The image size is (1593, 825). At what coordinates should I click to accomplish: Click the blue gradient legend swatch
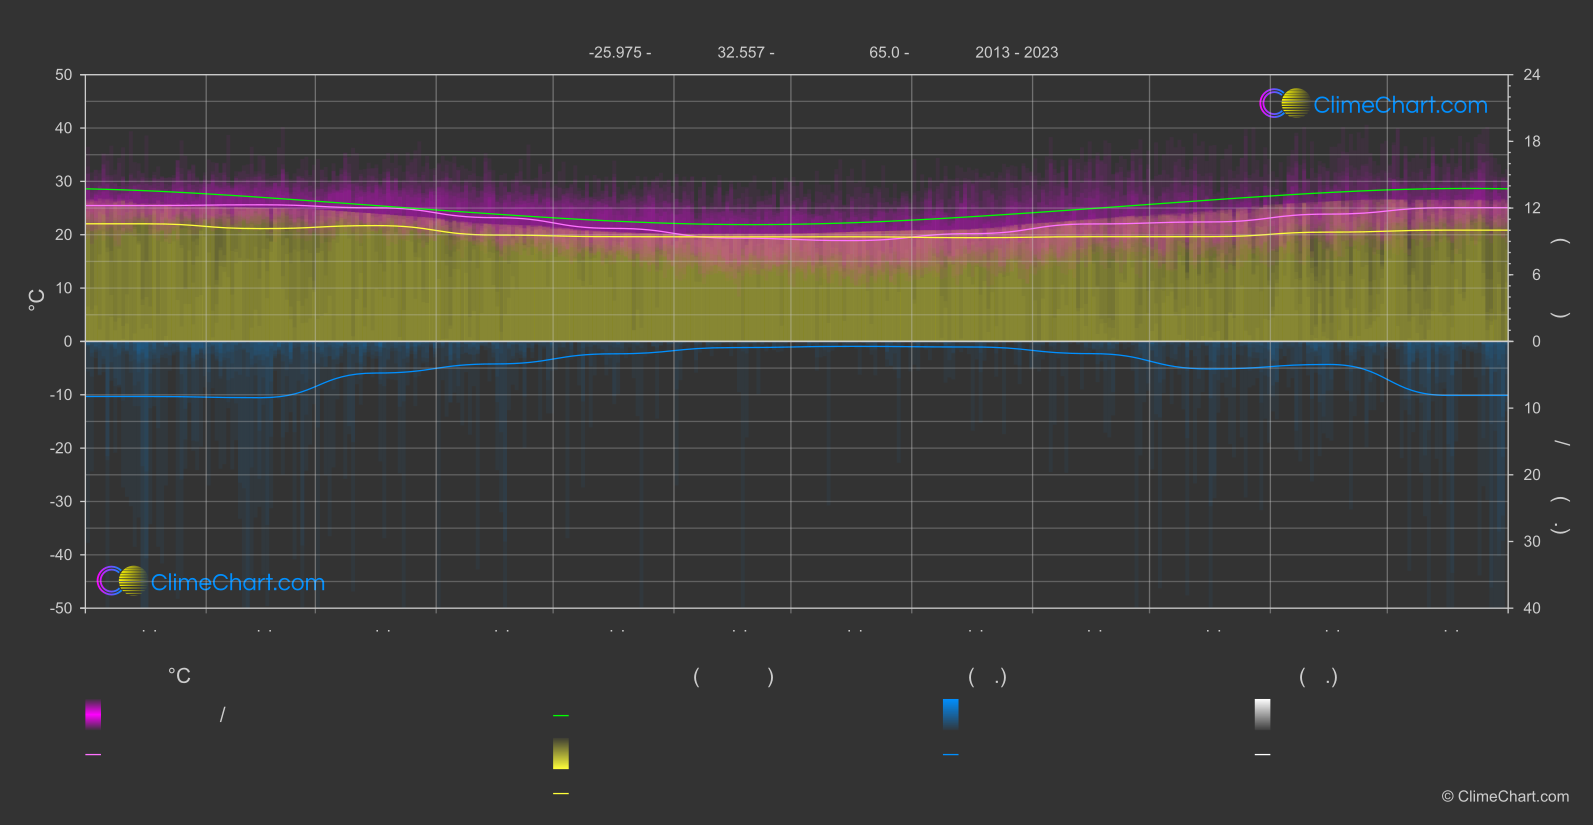[951, 714]
